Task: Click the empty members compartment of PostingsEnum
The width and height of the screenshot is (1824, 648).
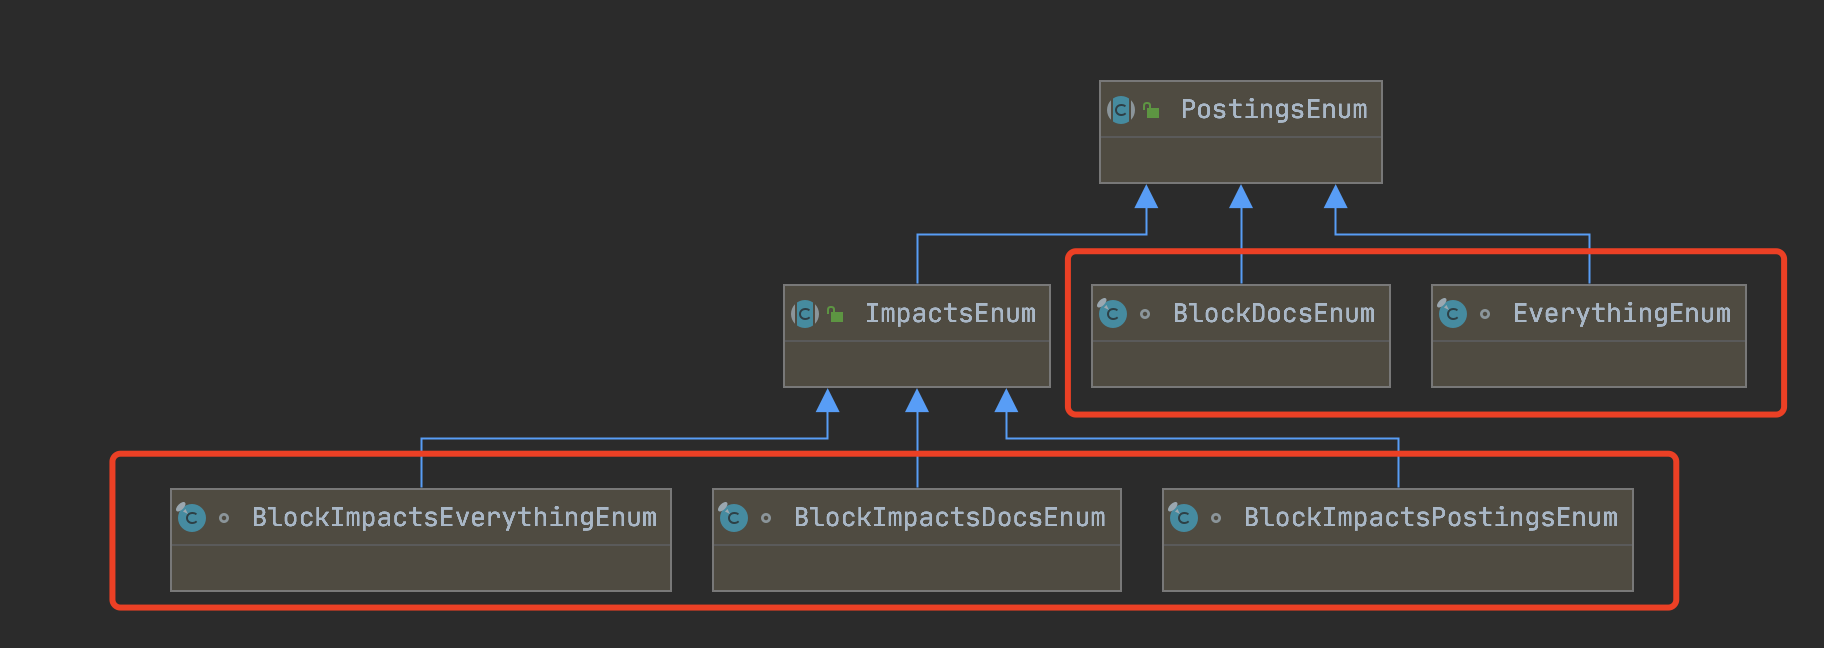Action: [1241, 160]
